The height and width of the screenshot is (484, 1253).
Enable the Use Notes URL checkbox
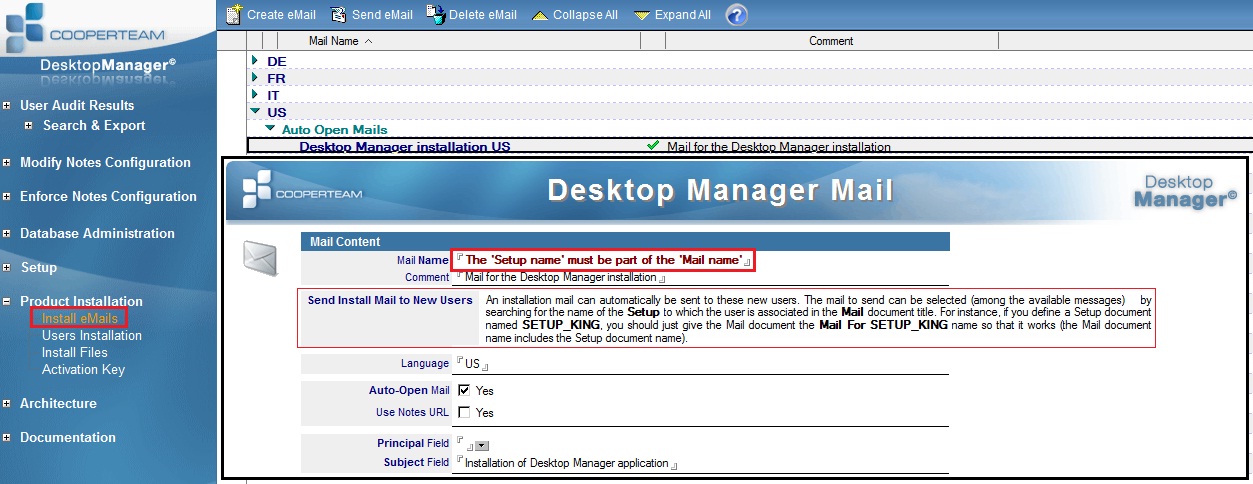coord(464,412)
